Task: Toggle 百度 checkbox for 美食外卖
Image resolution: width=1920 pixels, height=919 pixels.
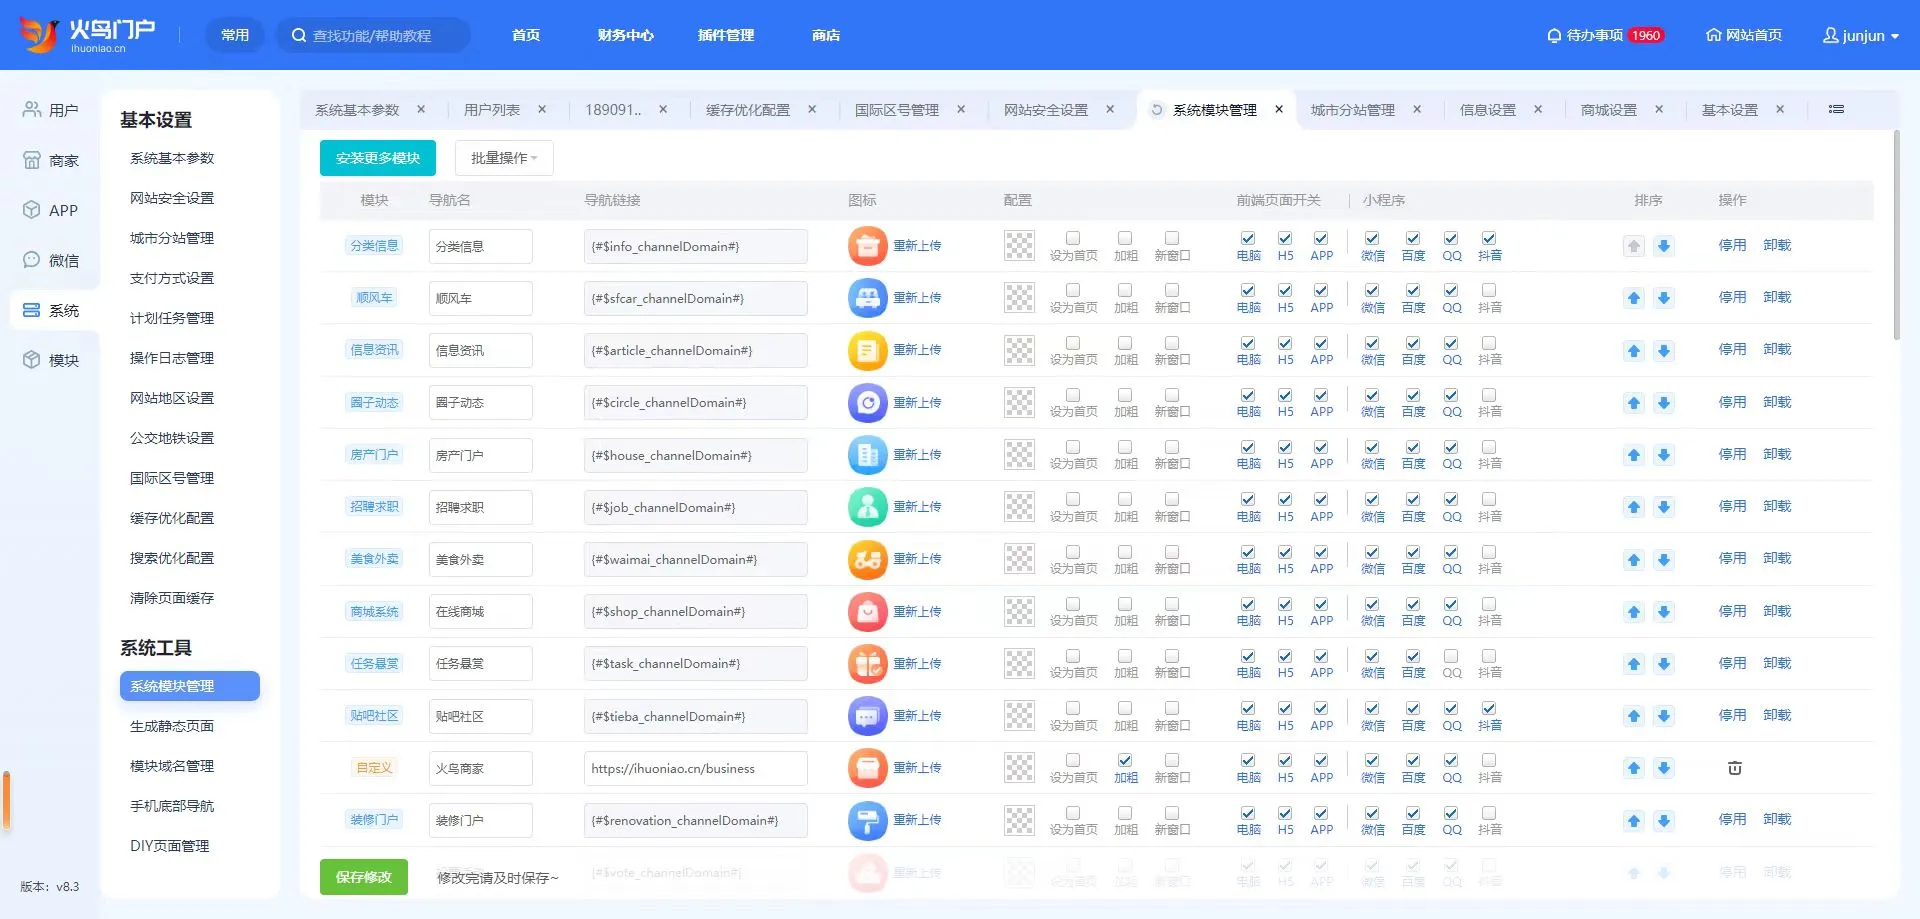Action: [x=1413, y=552]
